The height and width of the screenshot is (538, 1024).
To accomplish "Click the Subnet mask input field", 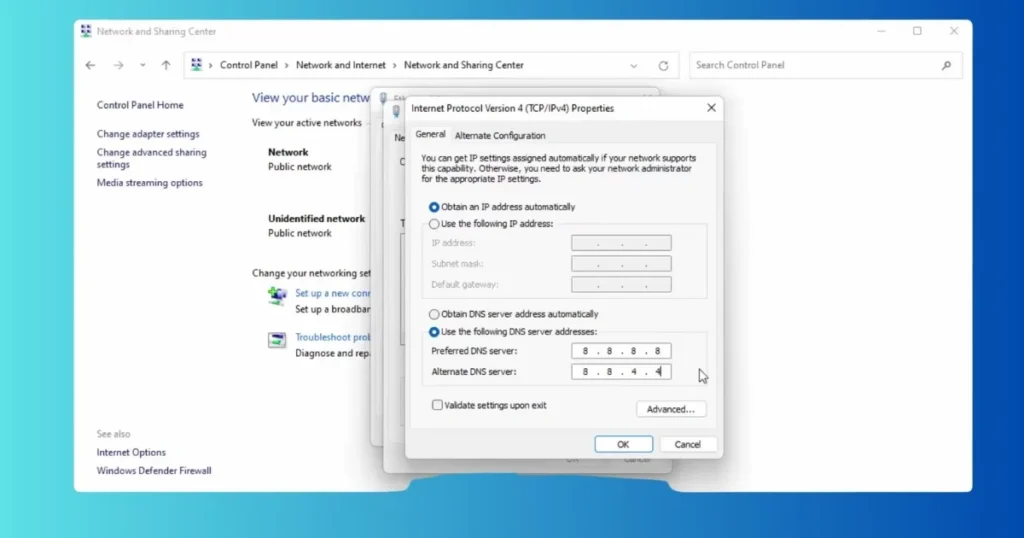I will coord(621,264).
